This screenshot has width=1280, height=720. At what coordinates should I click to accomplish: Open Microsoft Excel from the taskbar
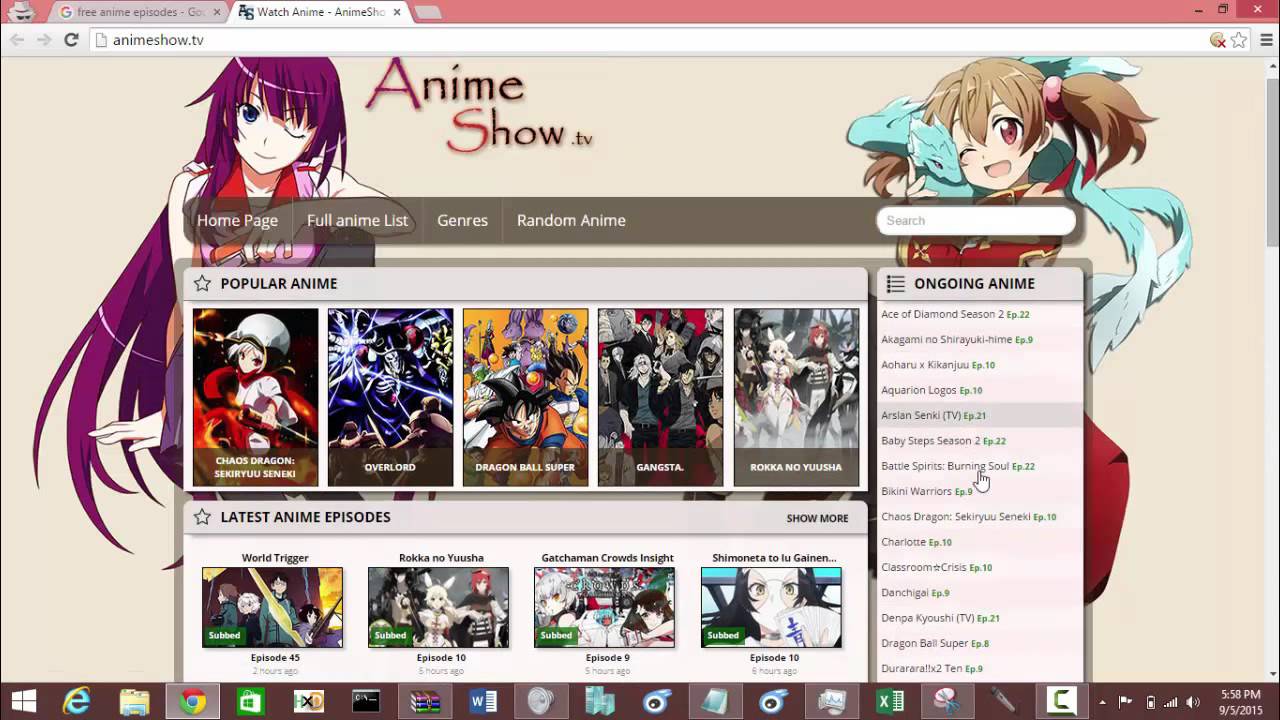coord(889,701)
